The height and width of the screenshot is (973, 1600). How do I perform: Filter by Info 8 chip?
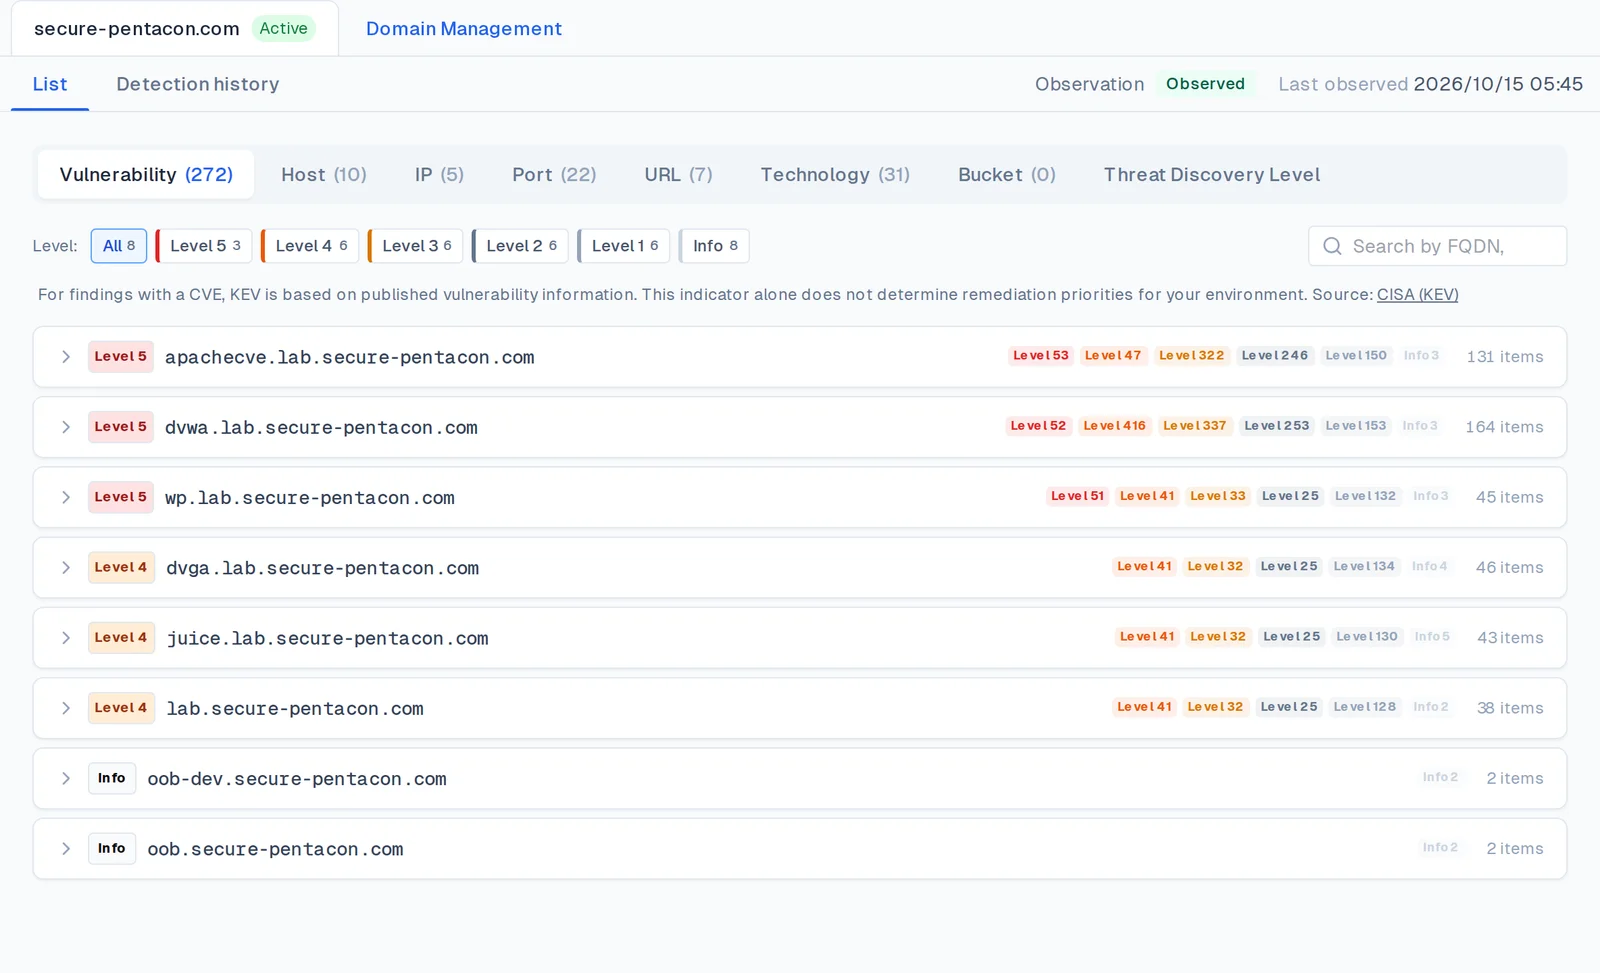(x=715, y=246)
